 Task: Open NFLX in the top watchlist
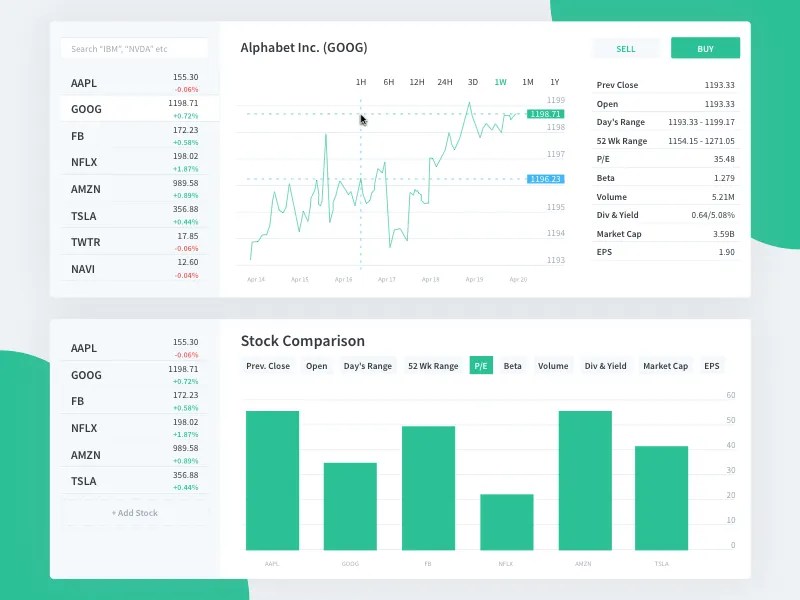coord(135,162)
